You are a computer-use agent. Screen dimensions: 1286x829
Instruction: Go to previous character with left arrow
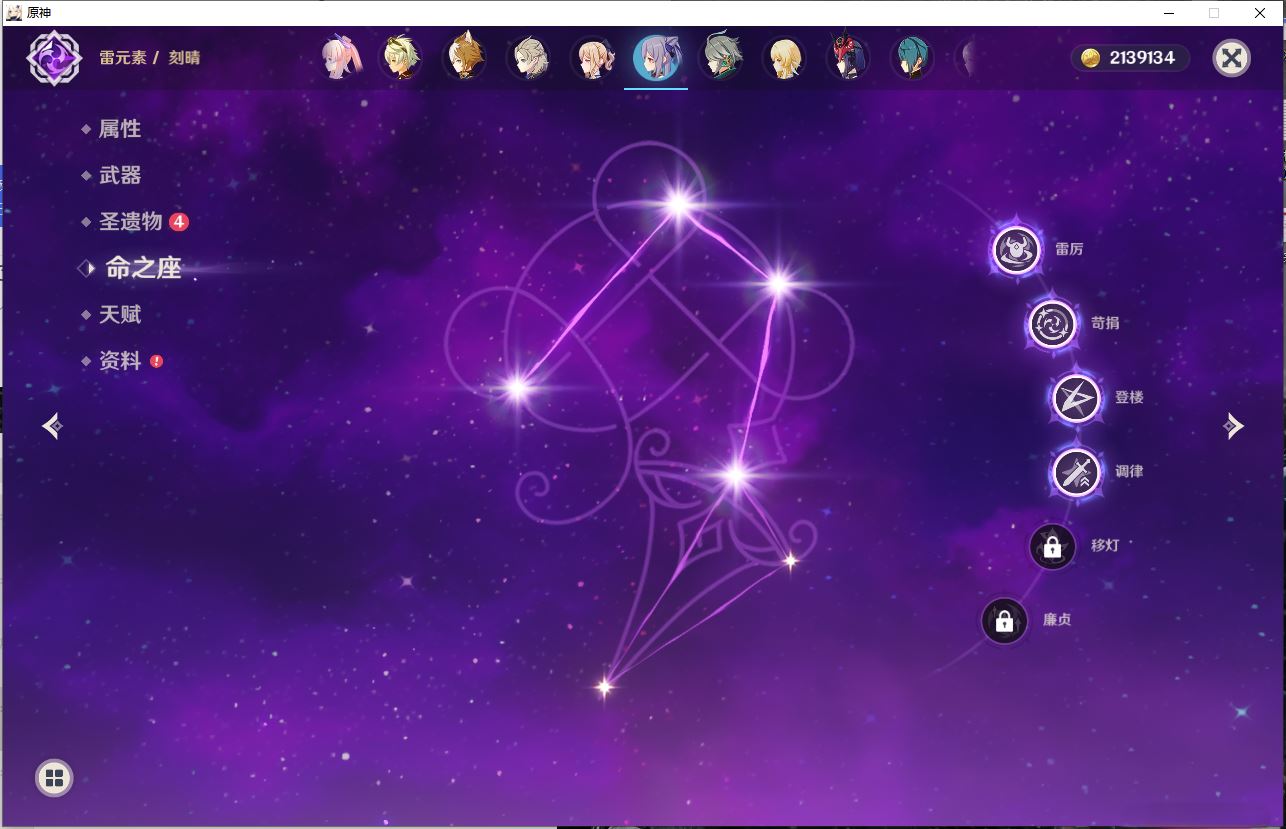pos(53,427)
